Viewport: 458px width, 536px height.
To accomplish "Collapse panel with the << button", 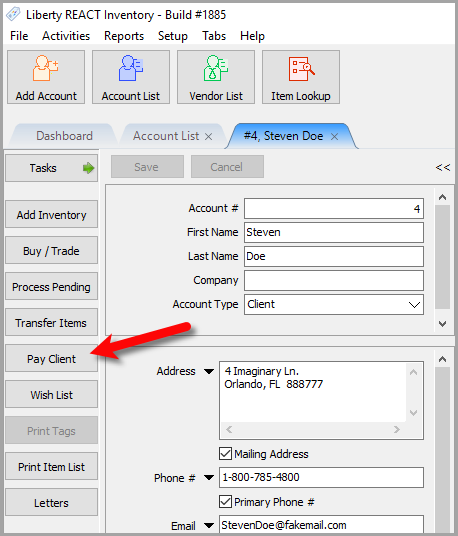I will (x=443, y=167).
